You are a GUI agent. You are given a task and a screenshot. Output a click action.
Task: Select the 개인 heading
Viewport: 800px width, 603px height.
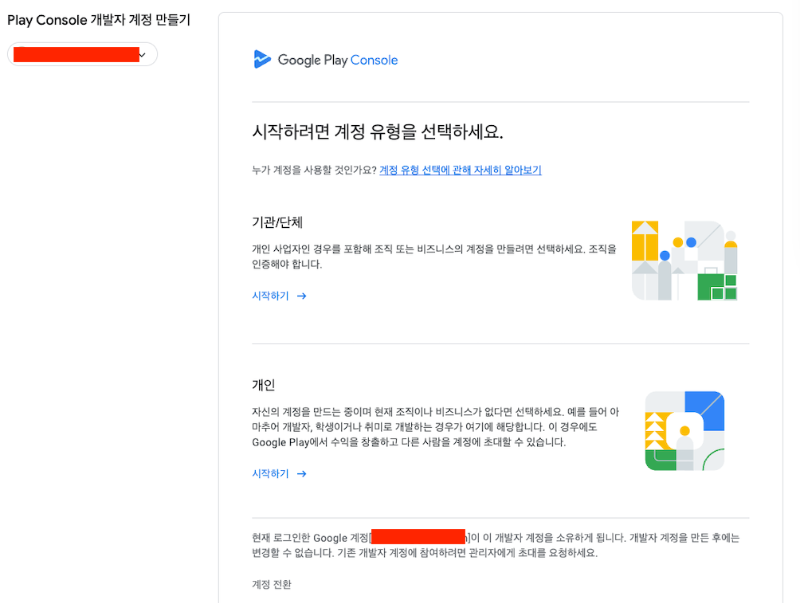[264, 385]
